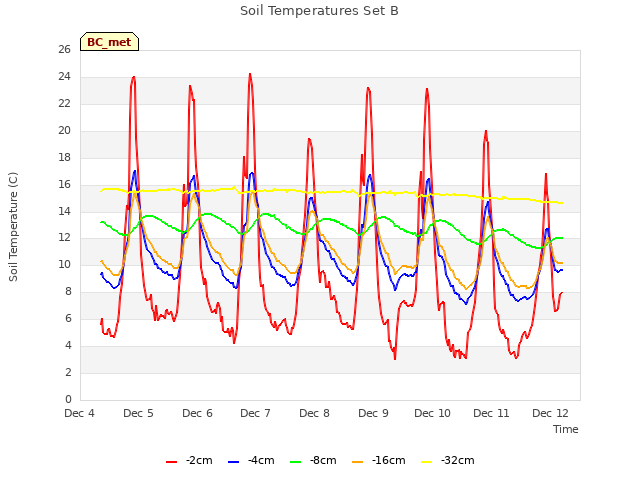Click the Dec 7 x-axis tick label

(256, 413)
